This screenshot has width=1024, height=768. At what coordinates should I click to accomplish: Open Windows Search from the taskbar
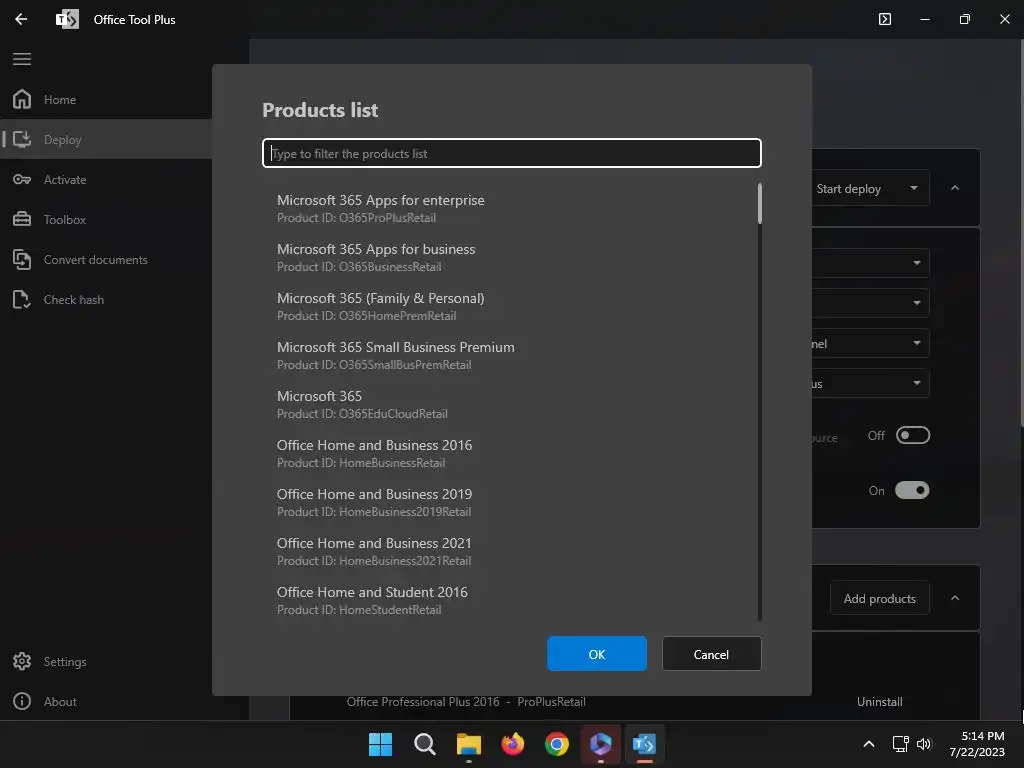point(424,744)
